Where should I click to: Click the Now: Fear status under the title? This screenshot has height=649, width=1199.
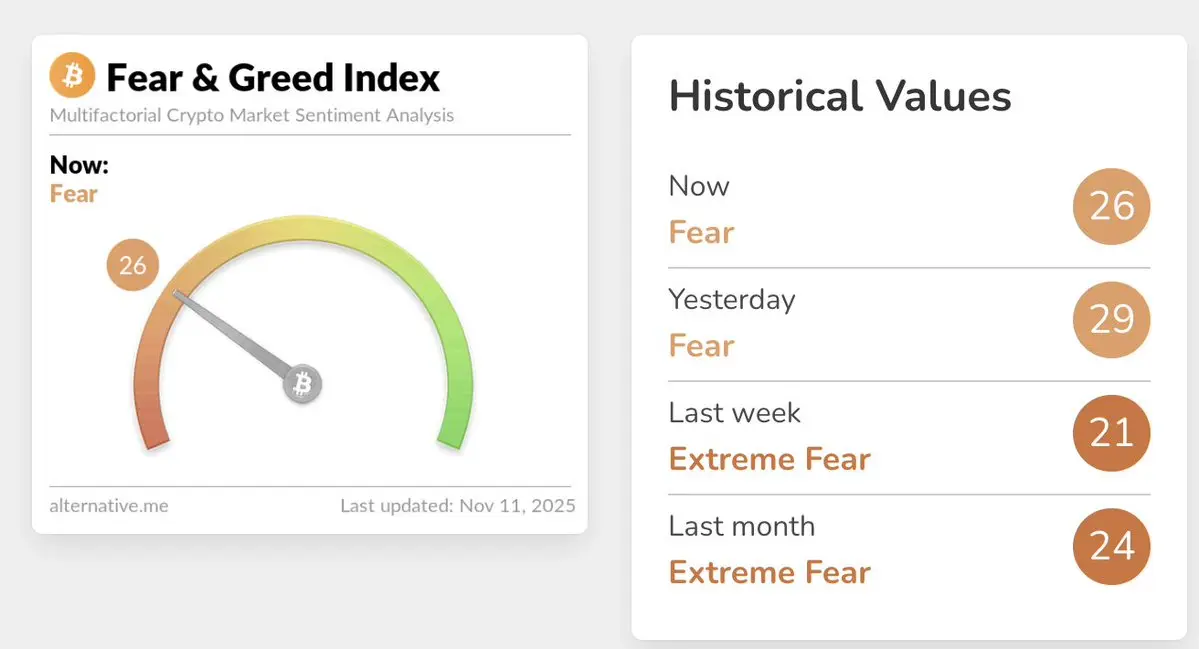79,180
